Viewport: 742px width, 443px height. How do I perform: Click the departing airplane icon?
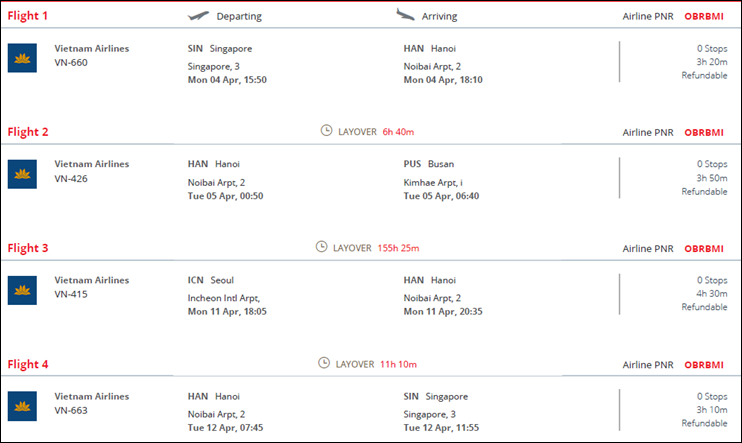pos(198,16)
